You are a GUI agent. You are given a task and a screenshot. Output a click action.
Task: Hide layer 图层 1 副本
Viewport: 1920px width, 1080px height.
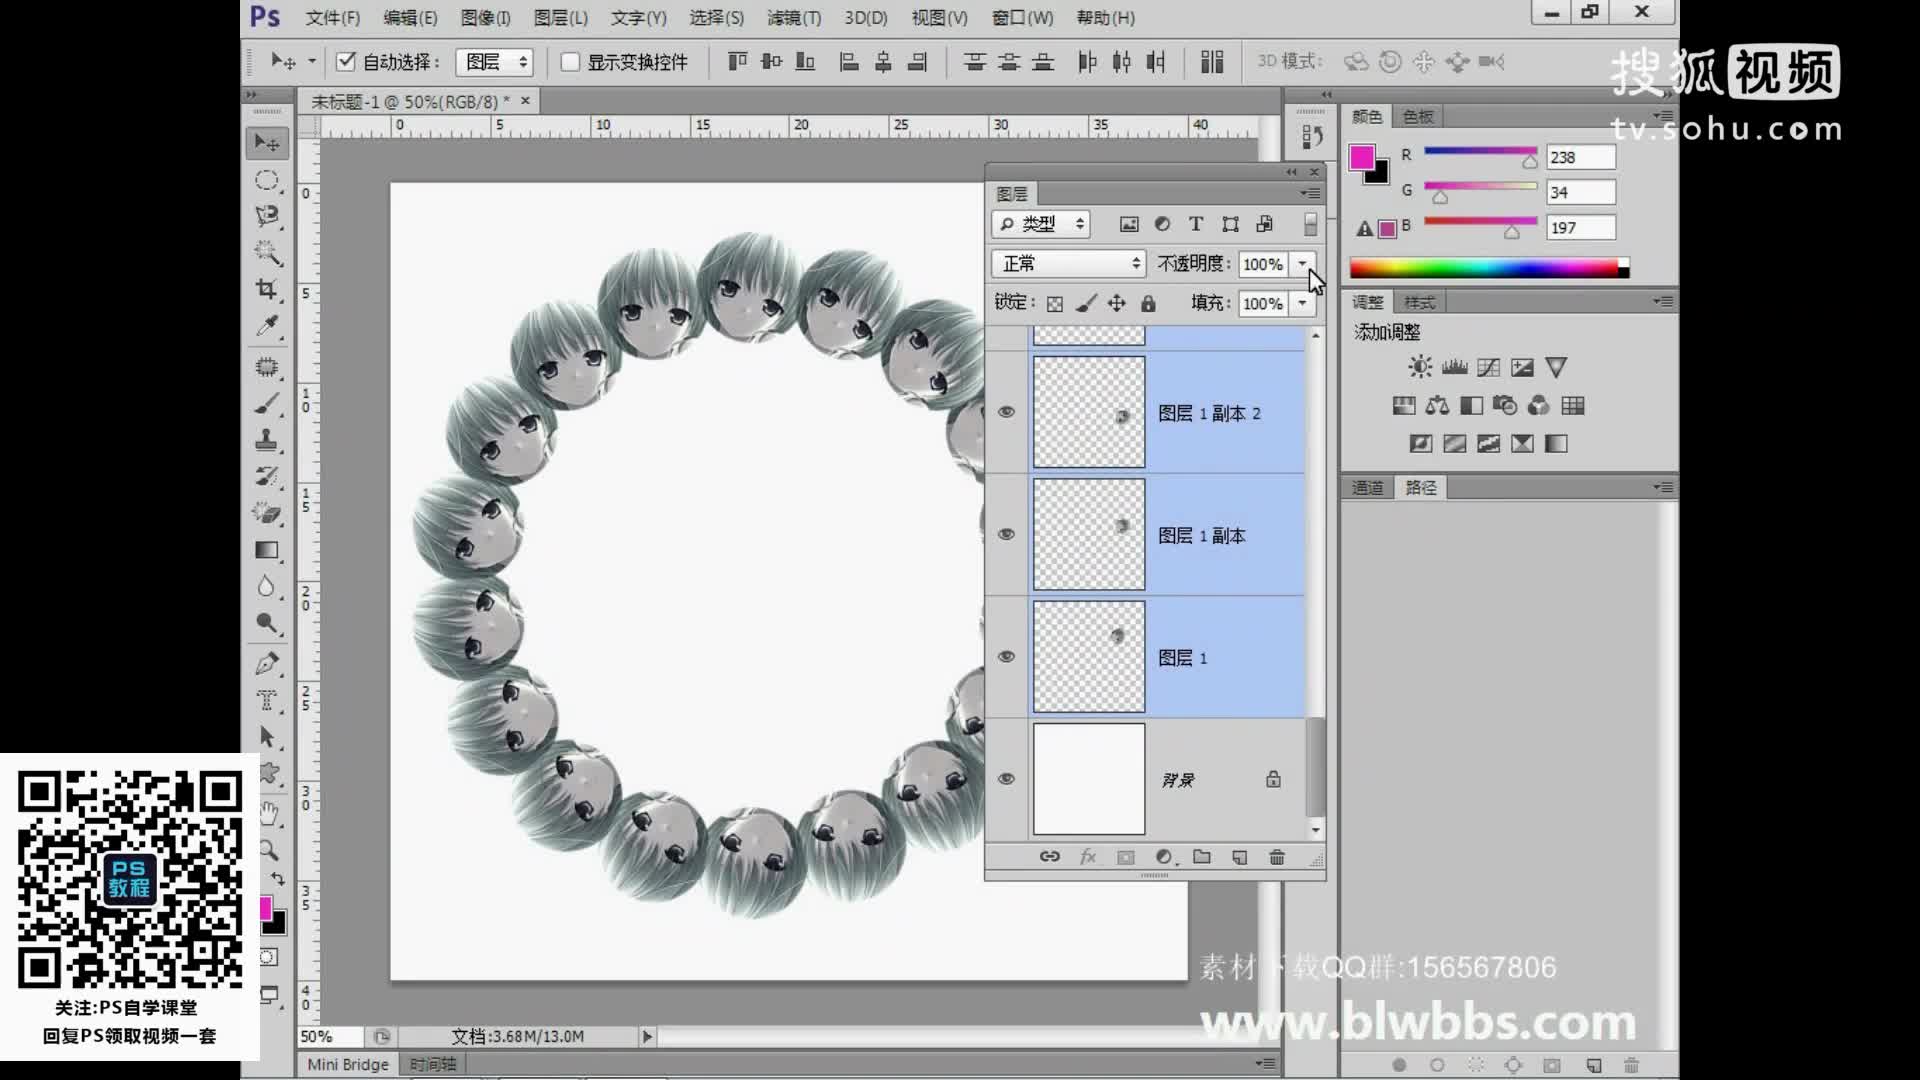(x=1007, y=534)
